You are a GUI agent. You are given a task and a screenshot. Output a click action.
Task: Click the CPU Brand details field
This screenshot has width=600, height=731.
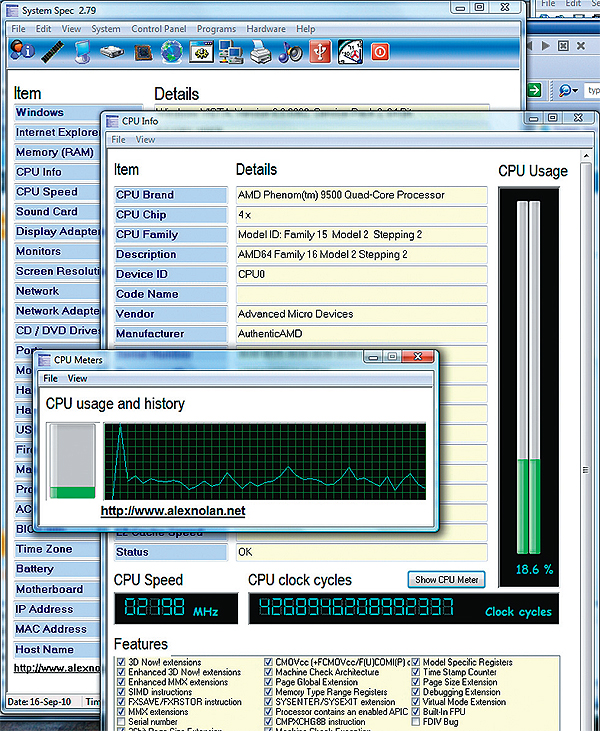click(361, 195)
